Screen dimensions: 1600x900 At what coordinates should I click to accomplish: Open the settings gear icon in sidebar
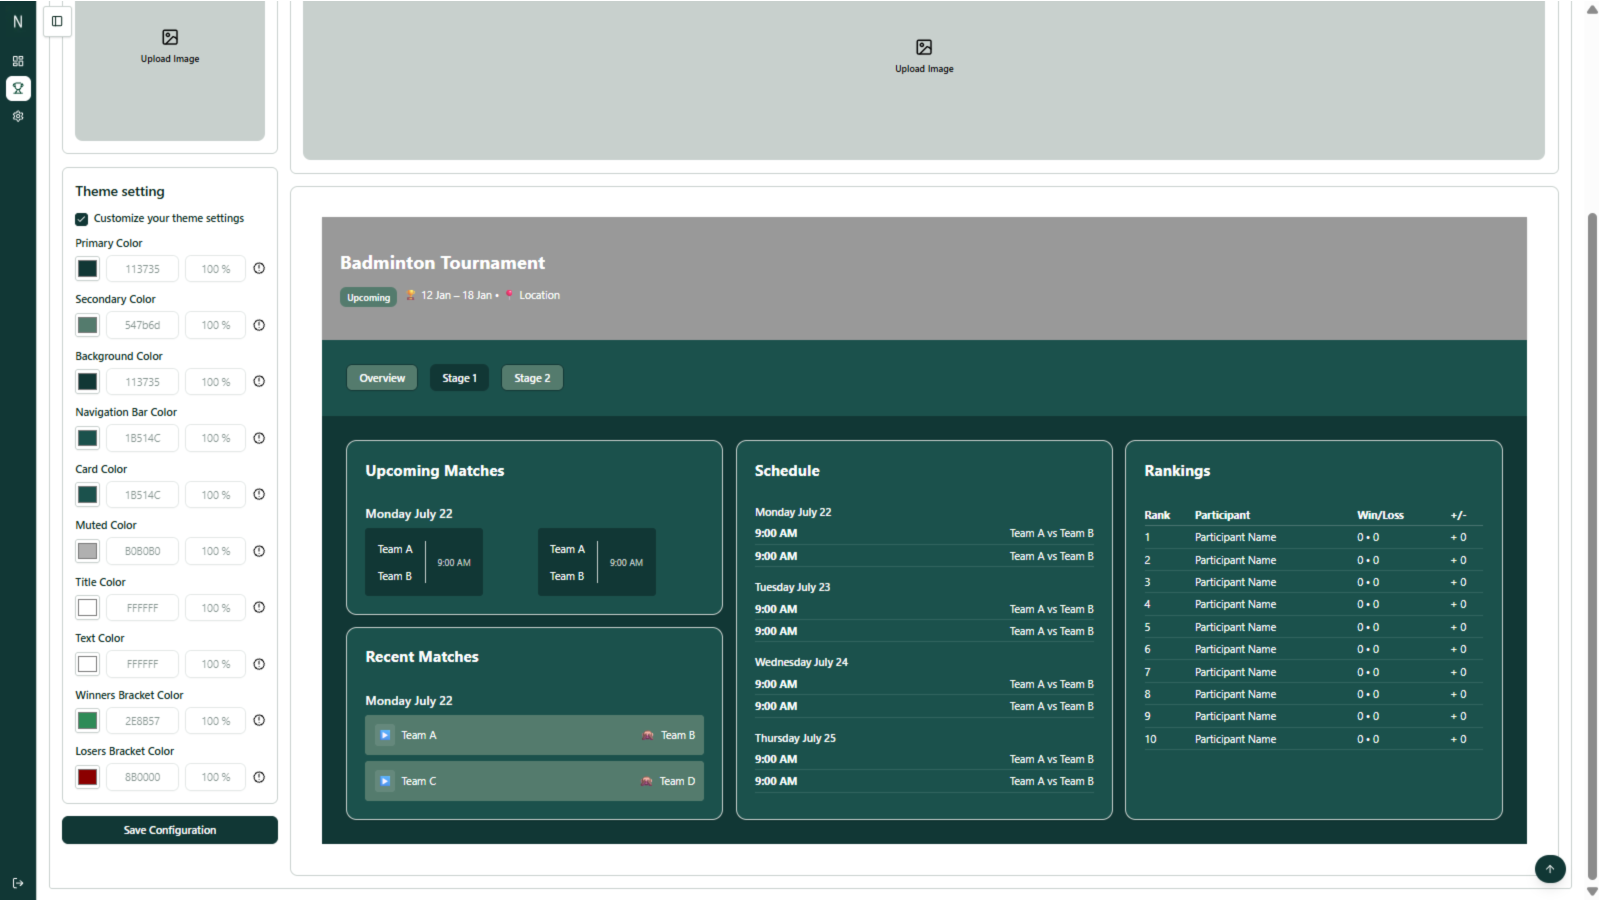(18, 116)
